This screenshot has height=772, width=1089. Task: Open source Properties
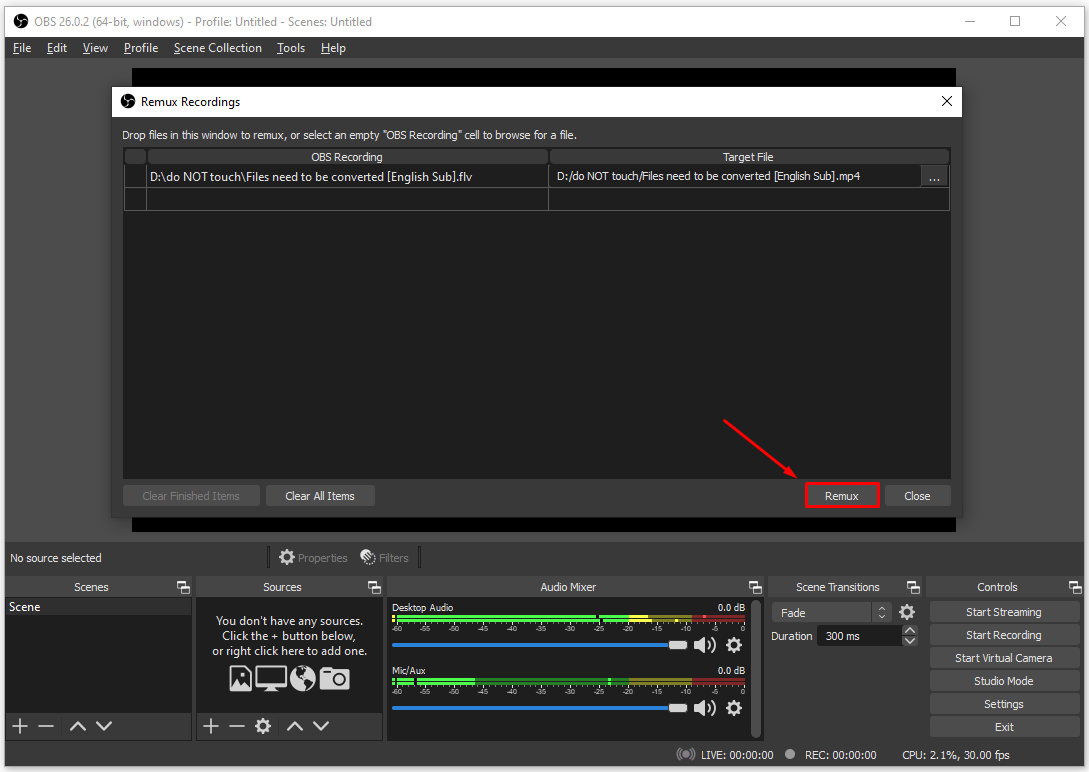click(313, 557)
